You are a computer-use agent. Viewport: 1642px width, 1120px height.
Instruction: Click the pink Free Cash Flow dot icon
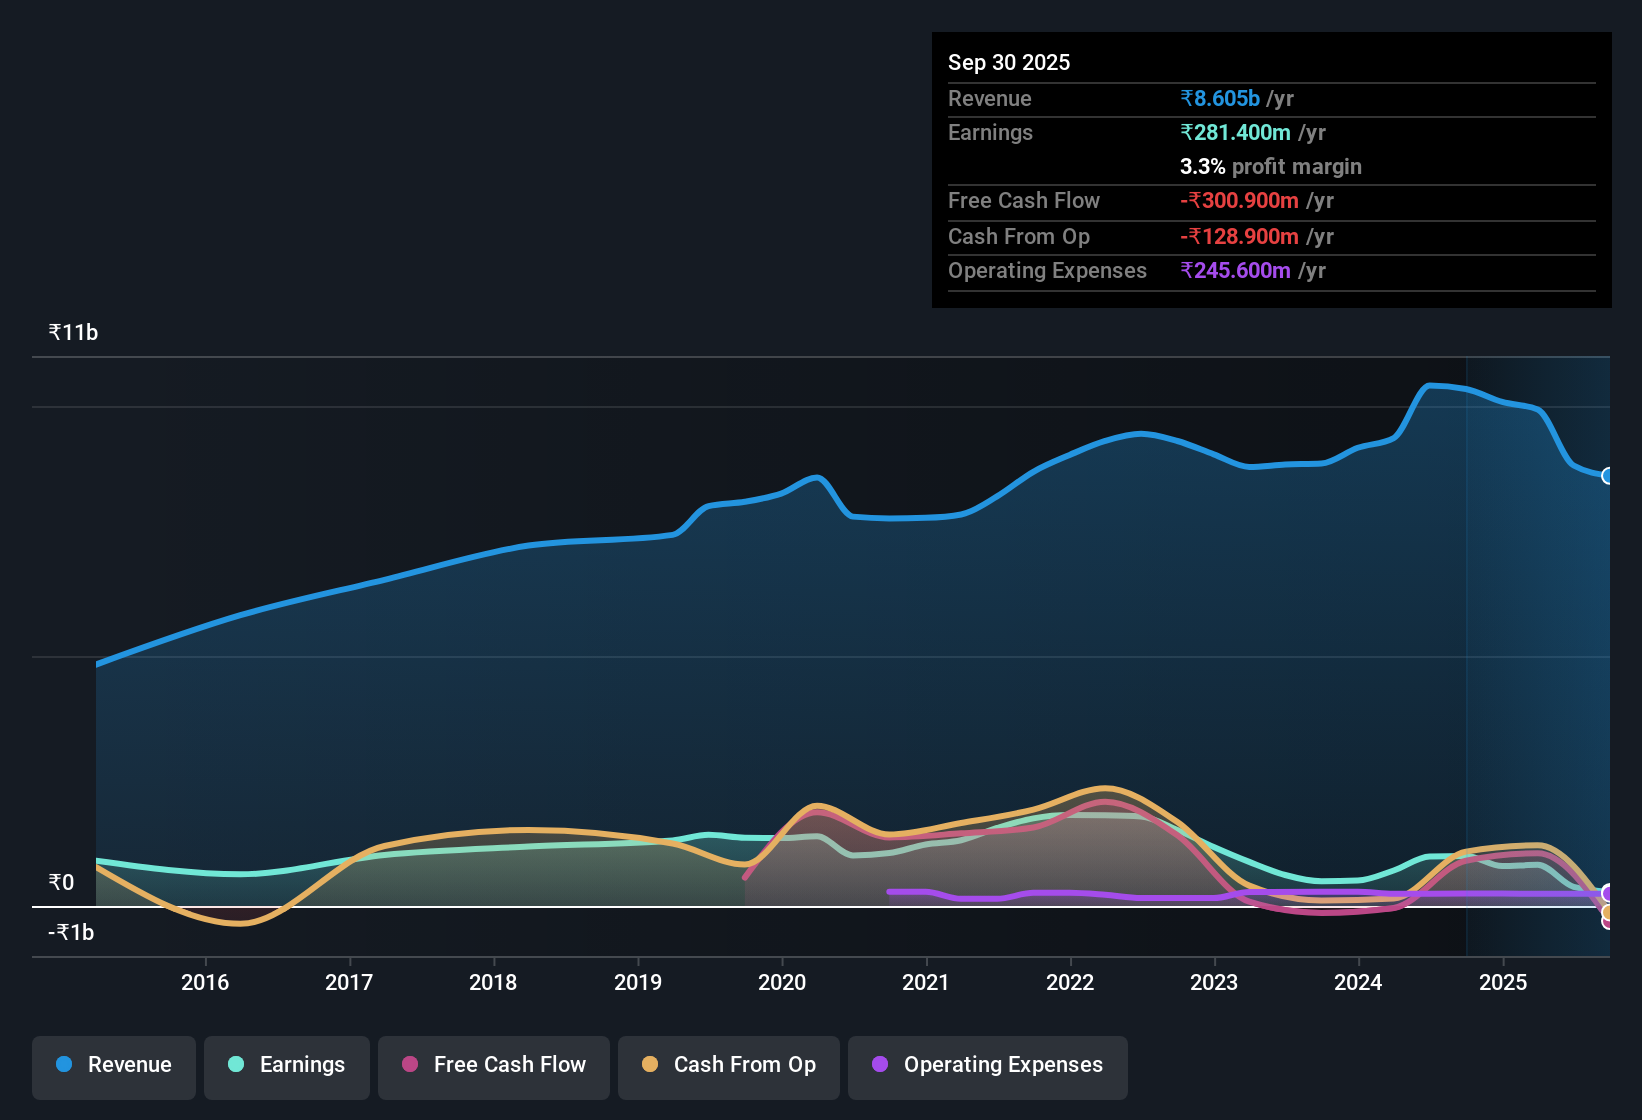(x=408, y=1065)
